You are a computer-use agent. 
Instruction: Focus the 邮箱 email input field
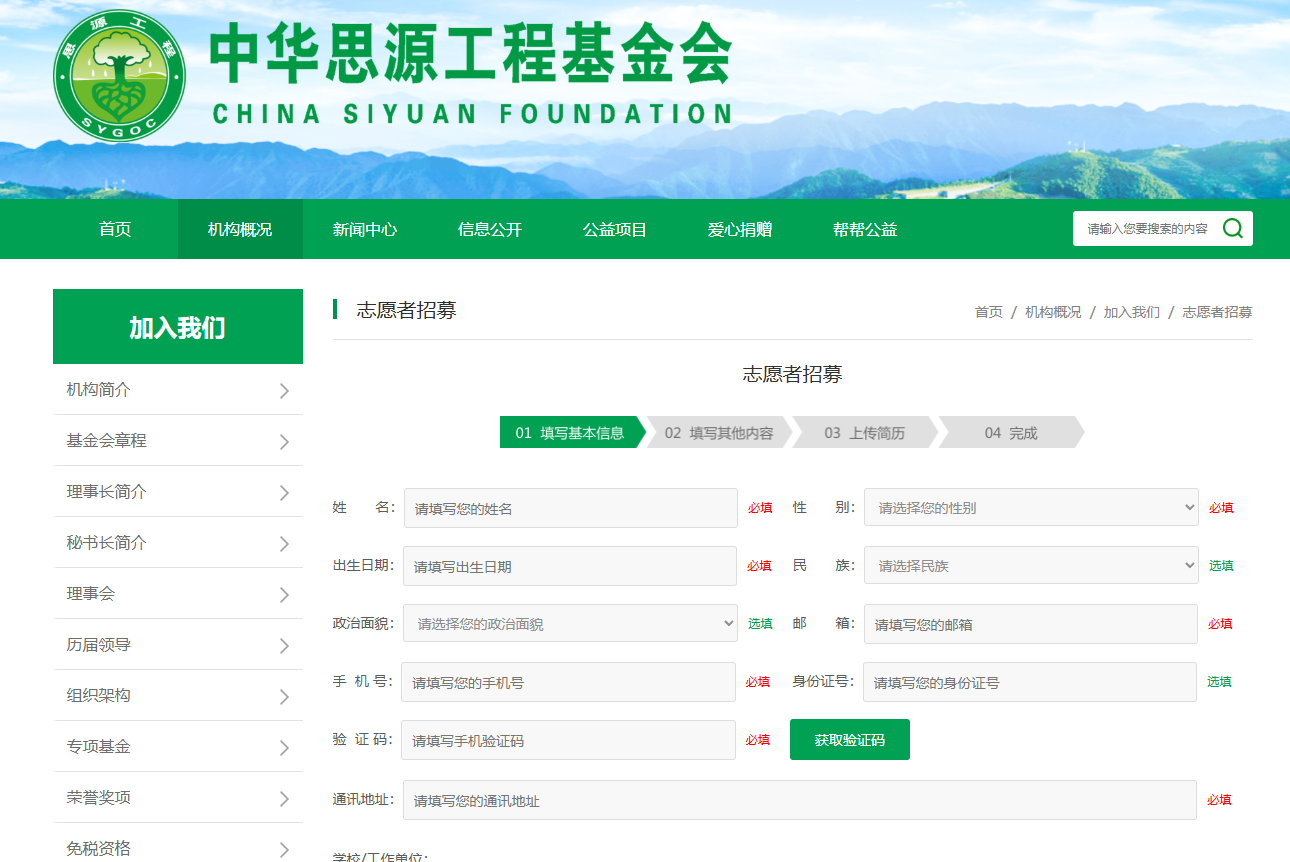click(x=1030, y=624)
